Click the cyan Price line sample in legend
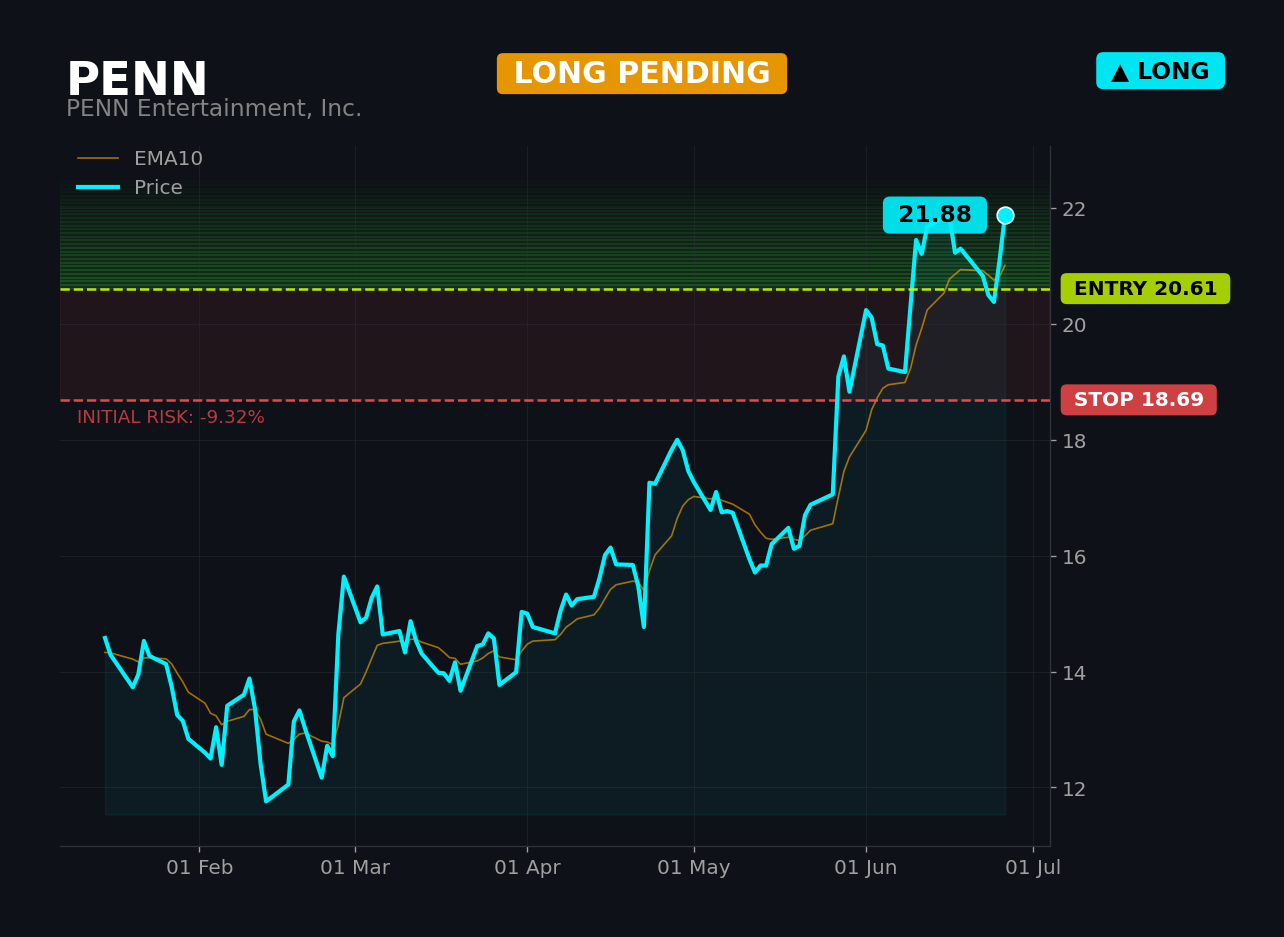Viewport: 1284px width, 937px height. tap(98, 188)
